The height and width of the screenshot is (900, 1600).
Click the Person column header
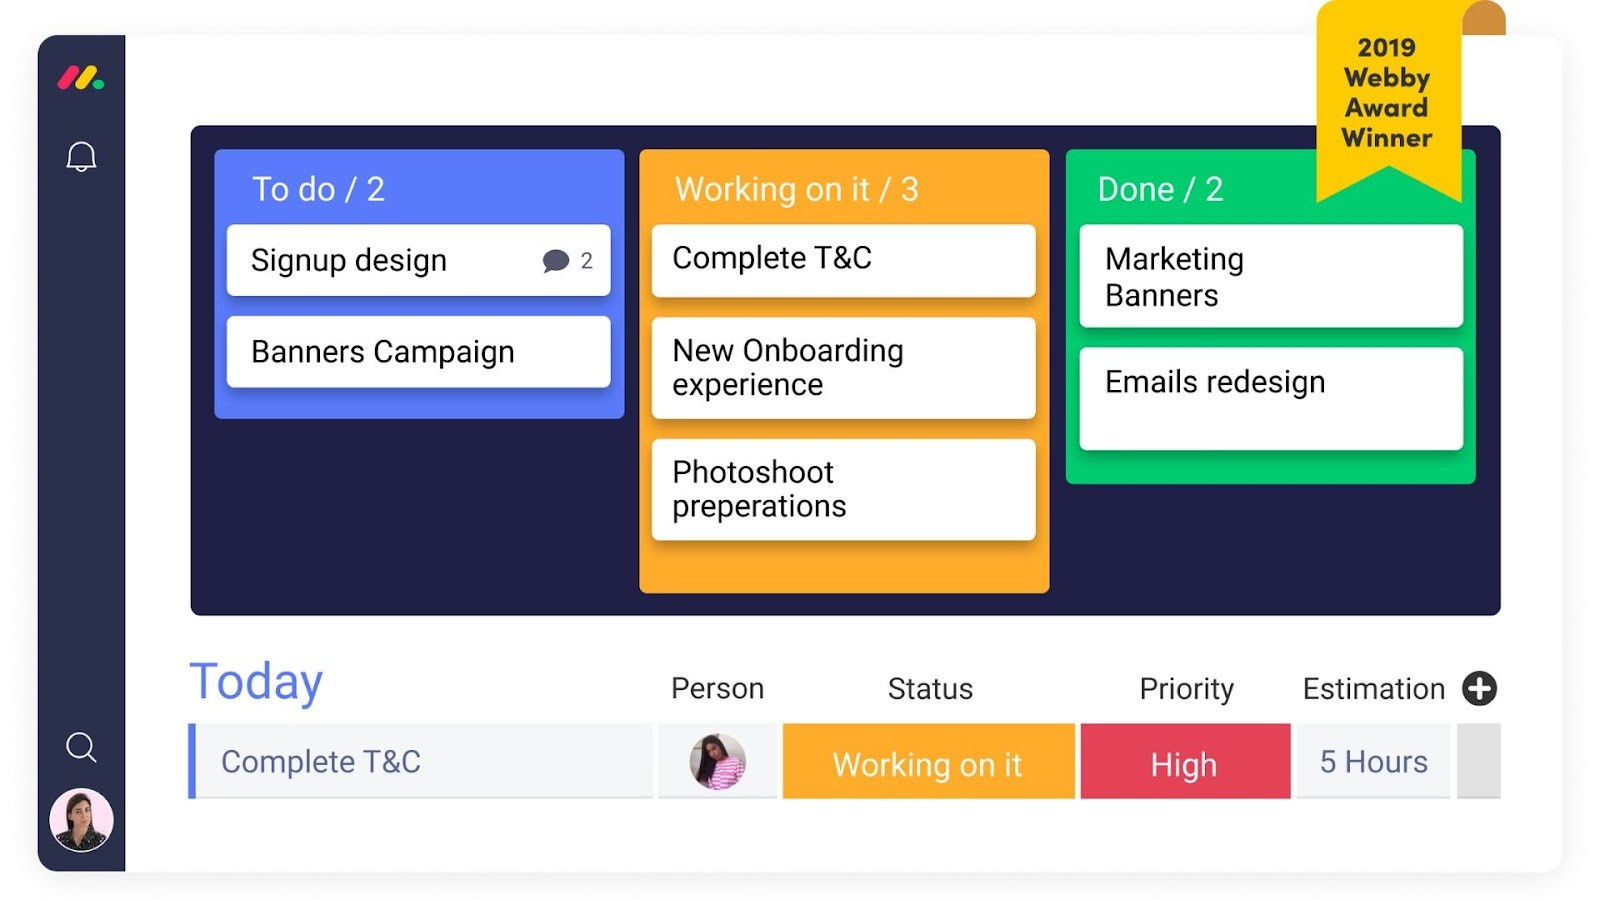click(716, 688)
